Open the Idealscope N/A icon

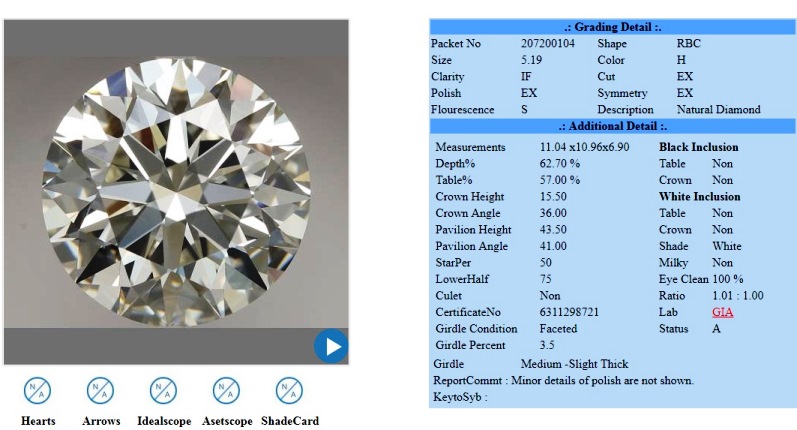[163, 390]
